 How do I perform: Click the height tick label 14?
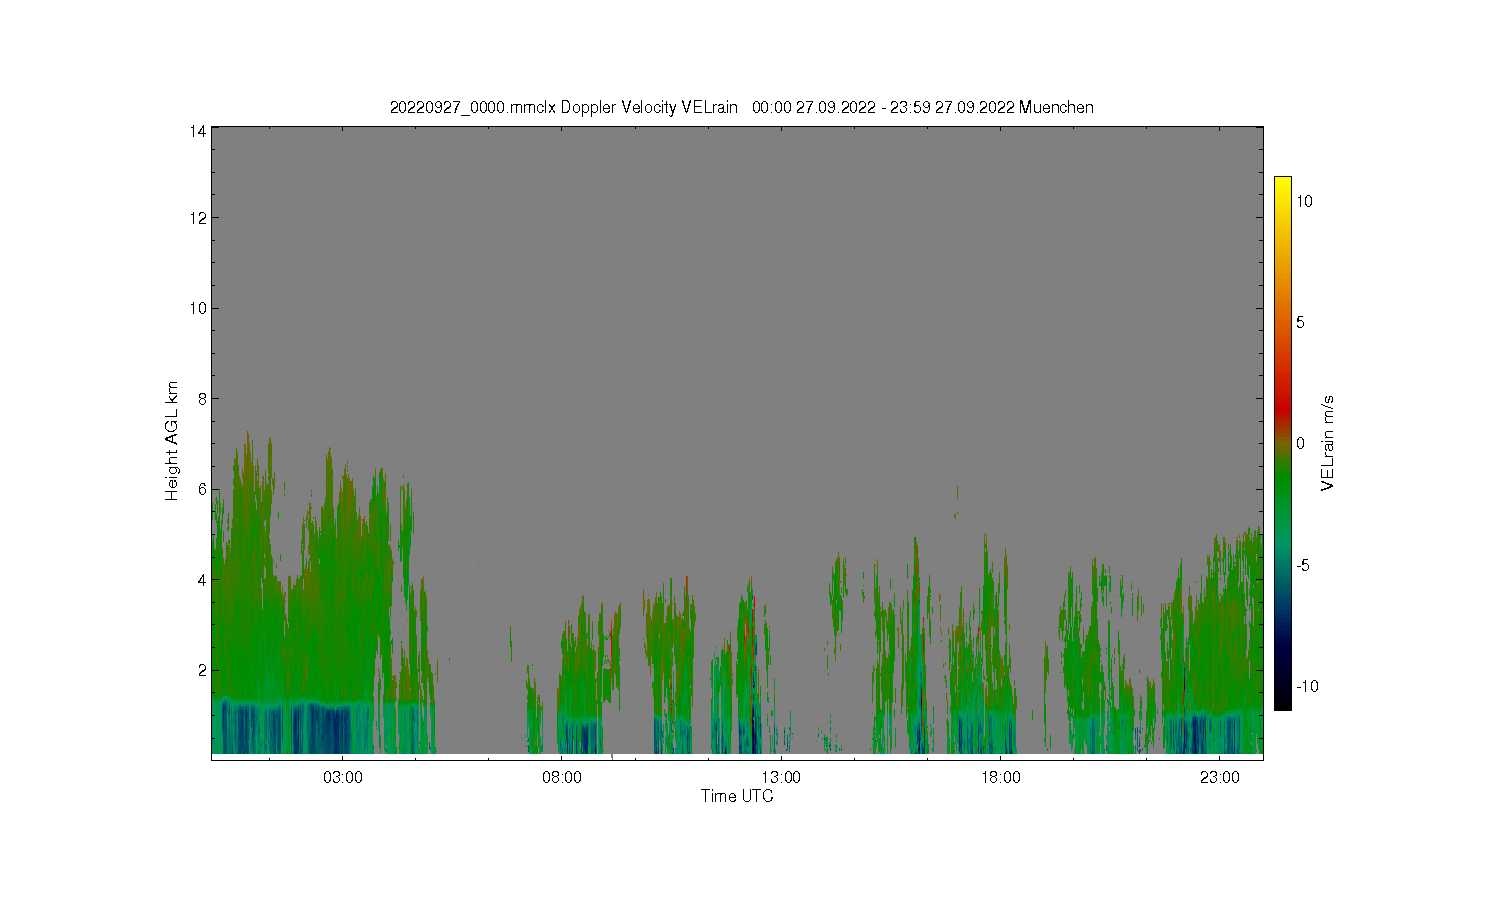(x=198, y=131)
